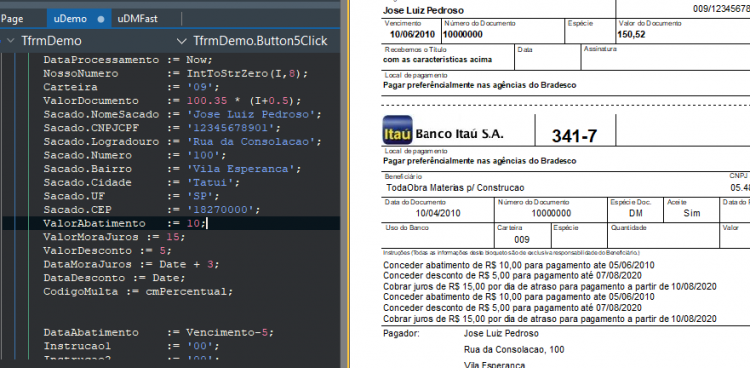Expand the TfrmDemo class dropdown
Viewport: 750px width, 368px height.
pos(11,41)
